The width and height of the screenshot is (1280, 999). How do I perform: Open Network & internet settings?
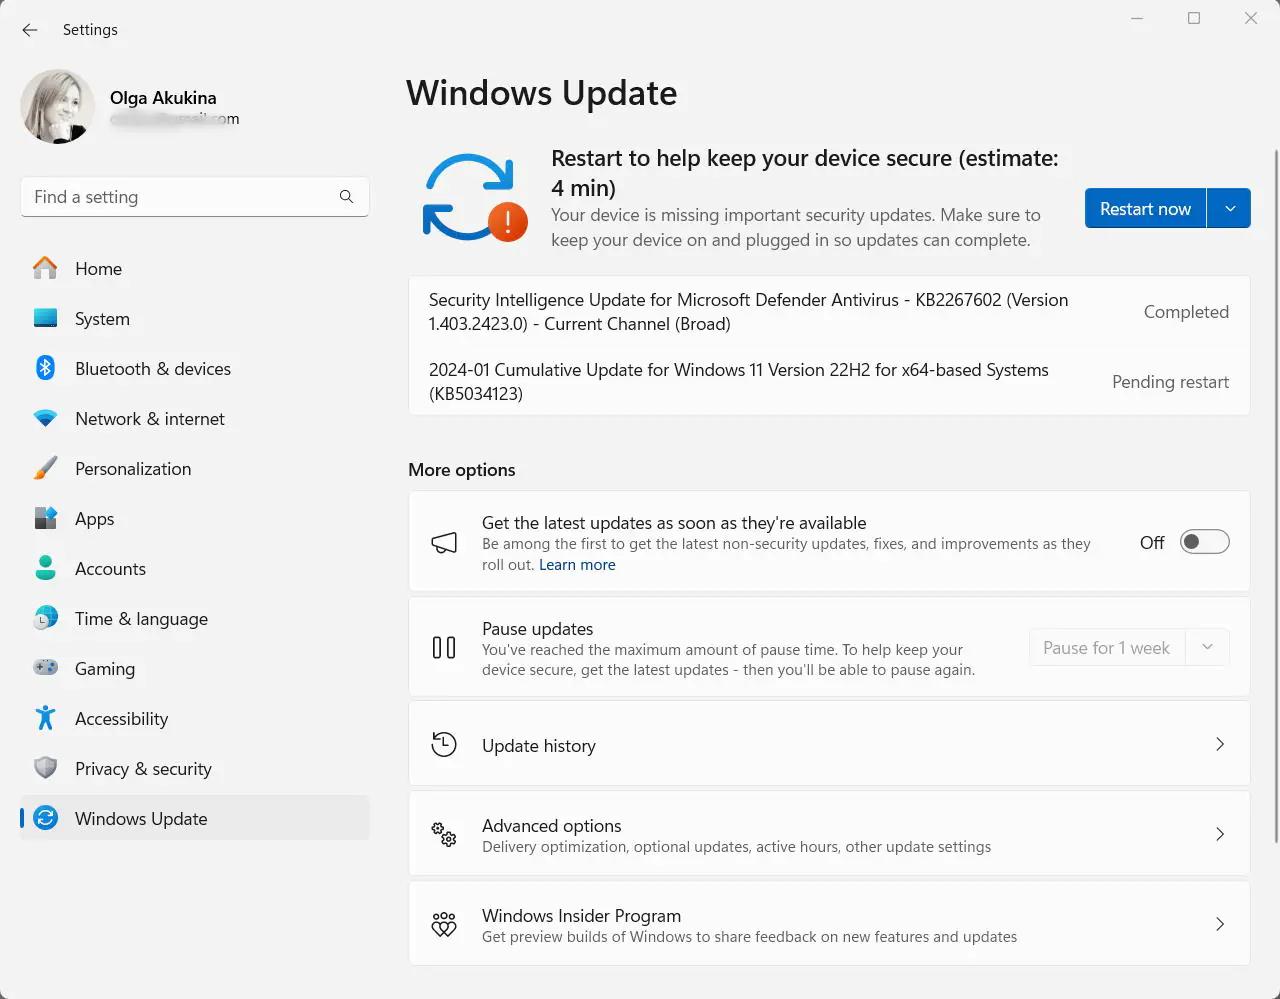195,418
